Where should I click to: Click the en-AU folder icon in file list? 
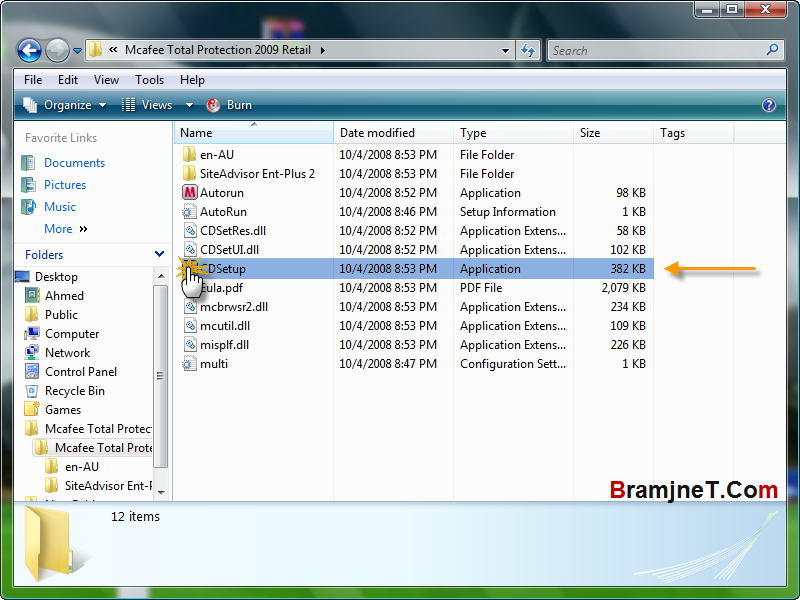(189, 155)
